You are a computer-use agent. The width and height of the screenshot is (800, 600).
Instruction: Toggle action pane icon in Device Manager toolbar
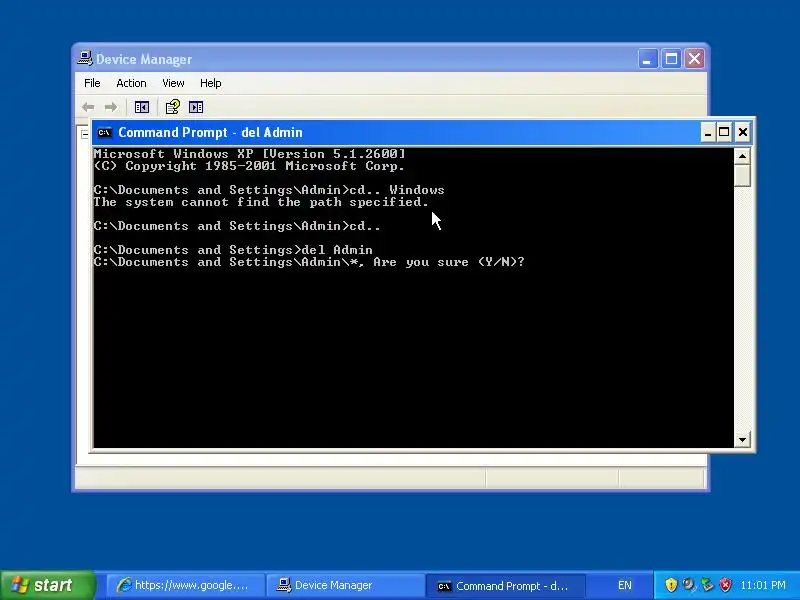click(196, 107)
